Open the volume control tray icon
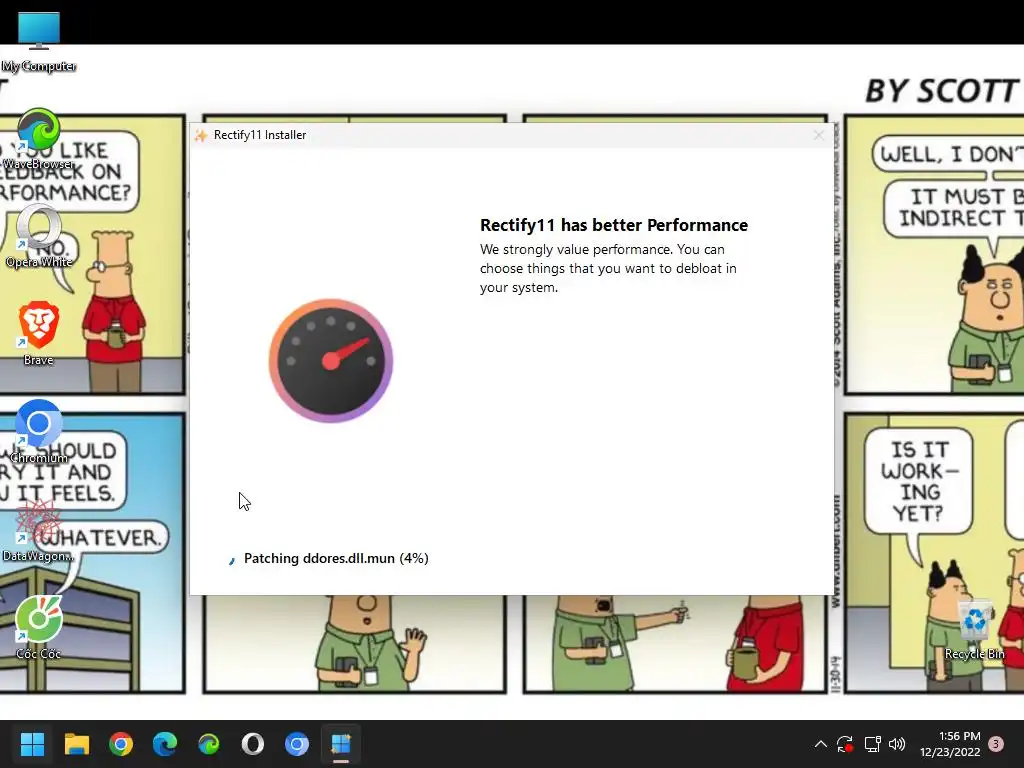Screen dimensions: 1024x768 click(x=897, y=744)
